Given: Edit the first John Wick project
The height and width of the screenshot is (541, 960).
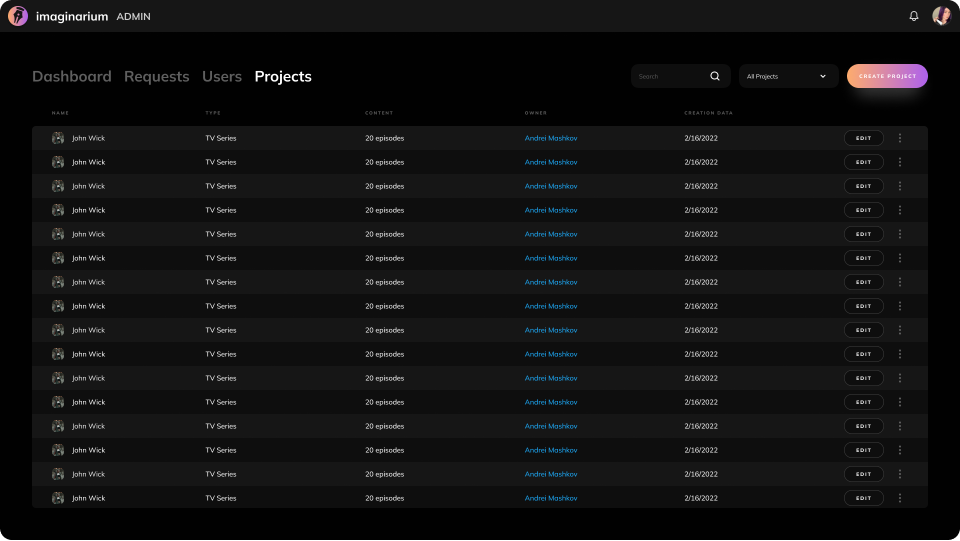Looking at the screenshot, I should tap(863, 138).
